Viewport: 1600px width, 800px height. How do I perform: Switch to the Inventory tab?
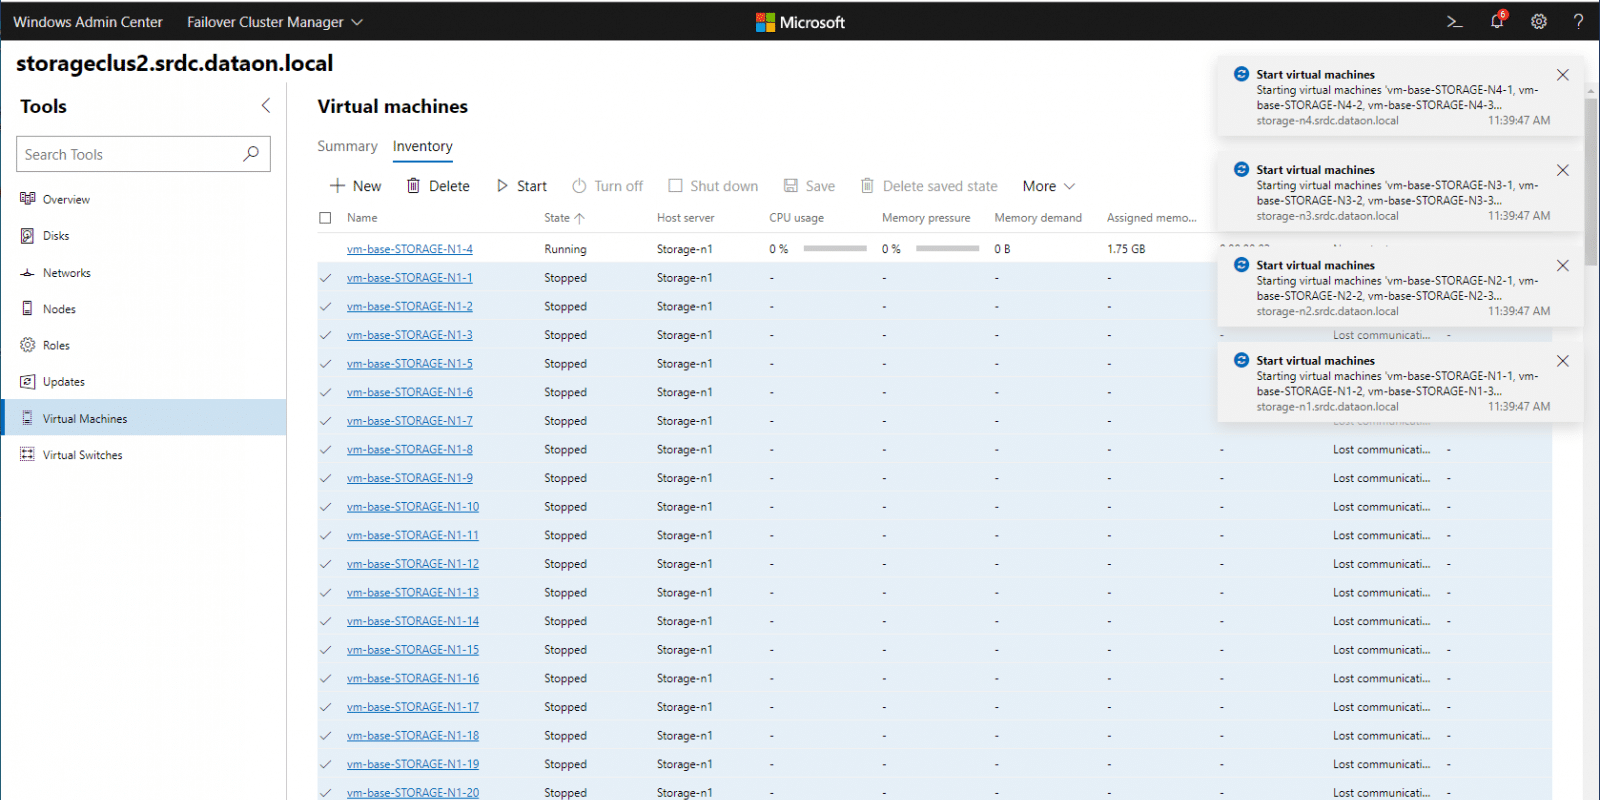[x=422, y=146]
